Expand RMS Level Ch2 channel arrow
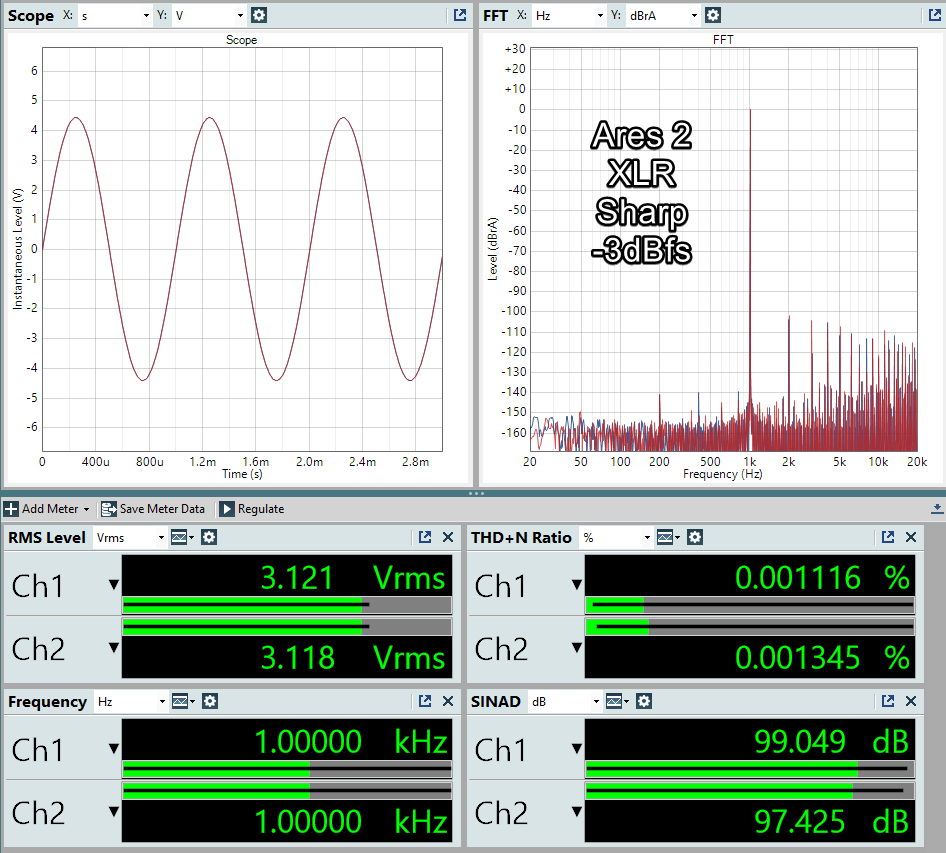This screenshot has height=853, width=946. [113, 648]
